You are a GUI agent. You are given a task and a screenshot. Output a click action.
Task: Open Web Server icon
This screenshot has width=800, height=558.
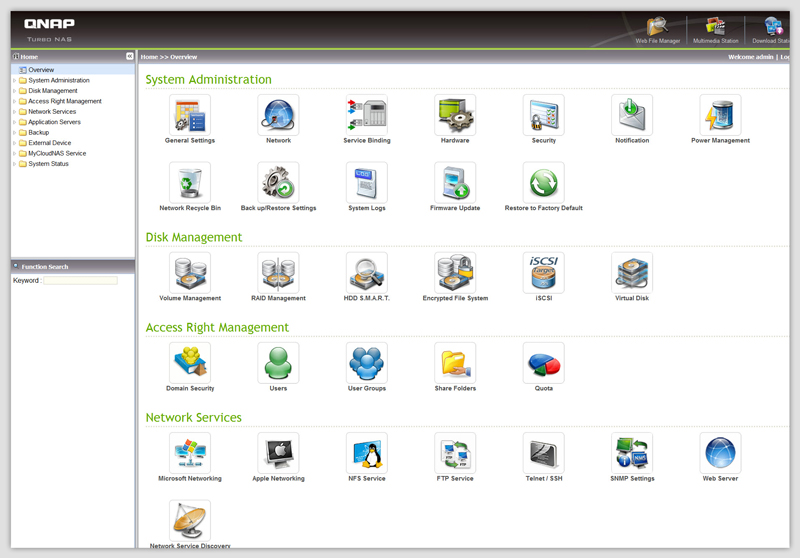pos(720,453)
